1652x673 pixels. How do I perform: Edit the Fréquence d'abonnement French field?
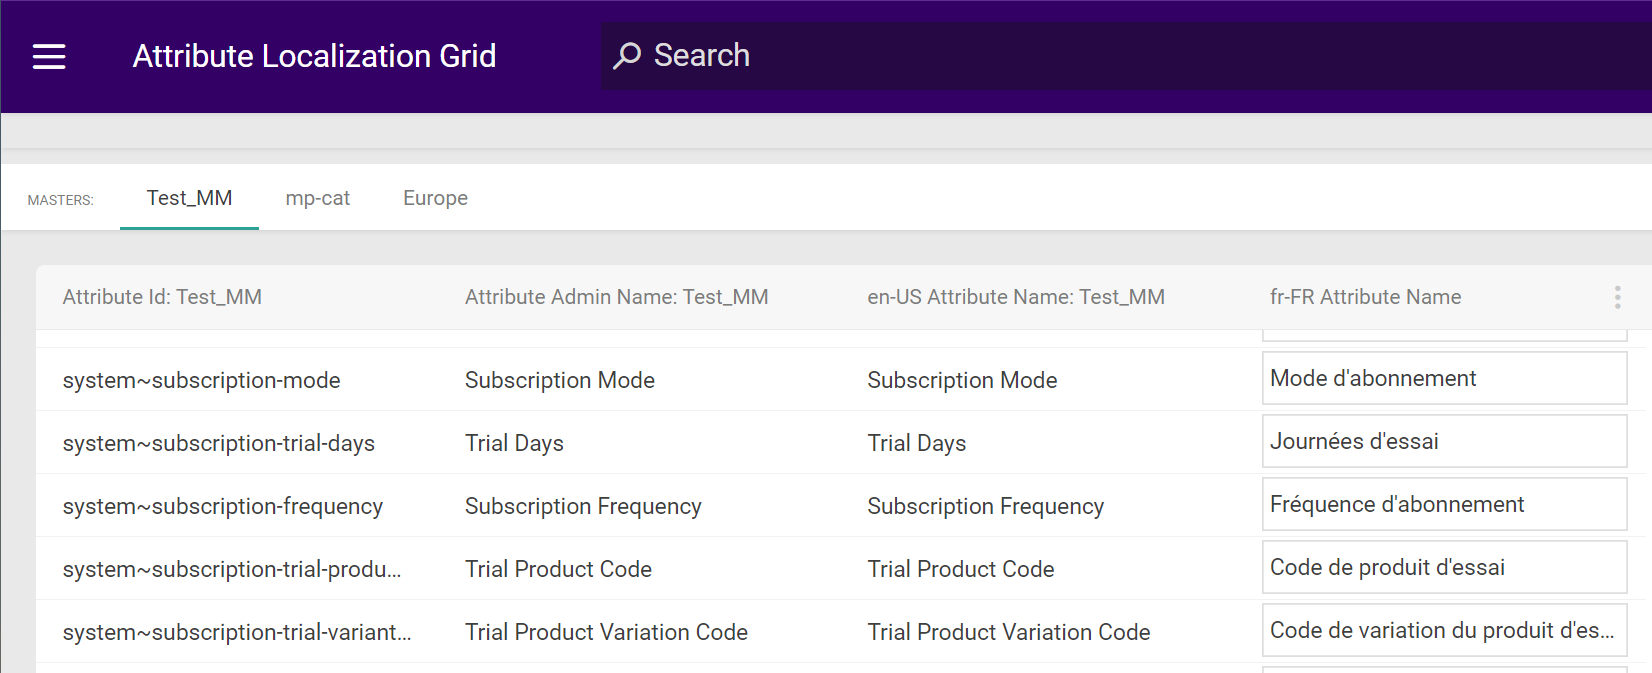coord(1444,505)
